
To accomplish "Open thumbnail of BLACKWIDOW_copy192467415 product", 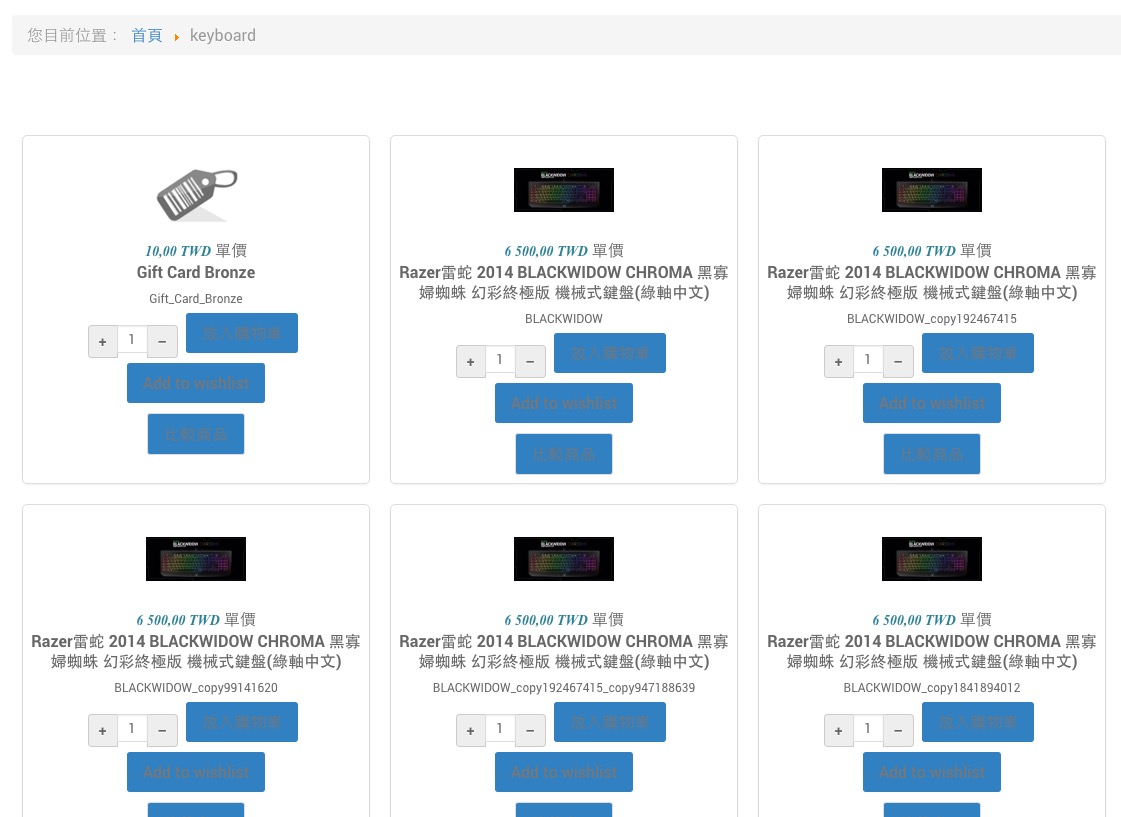I will [932, 189].
